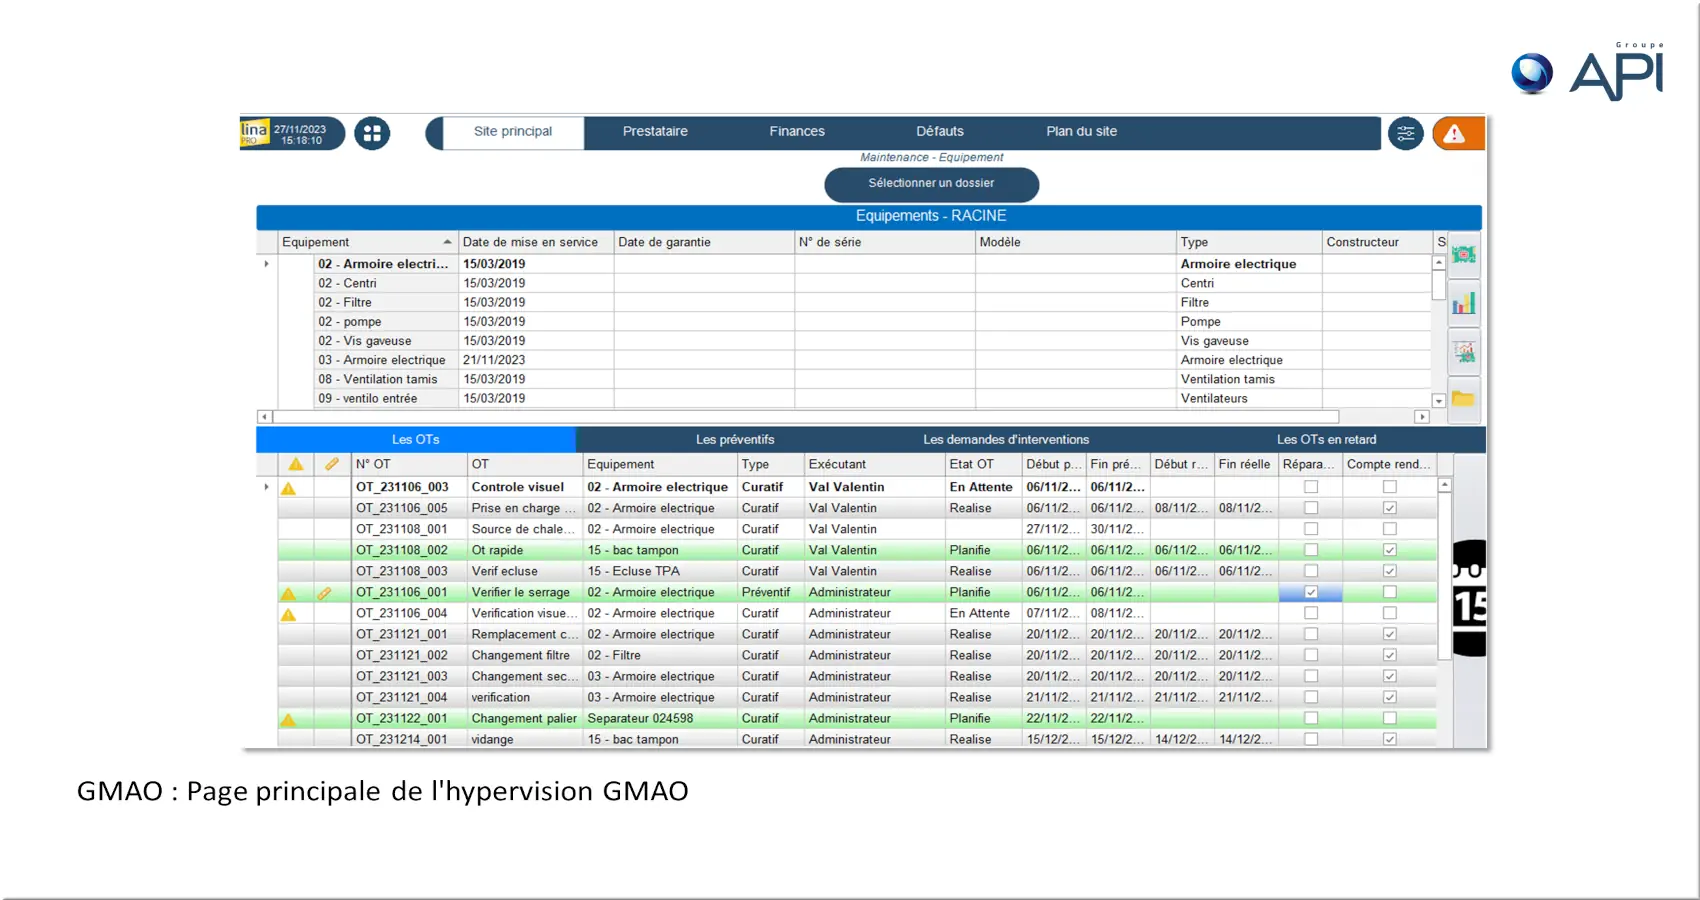The height and width of the screenshot is (900, 1700).
Task: Toggle Compte rendu checkbox for OT_231121_001
Action: click(1389, 634)
